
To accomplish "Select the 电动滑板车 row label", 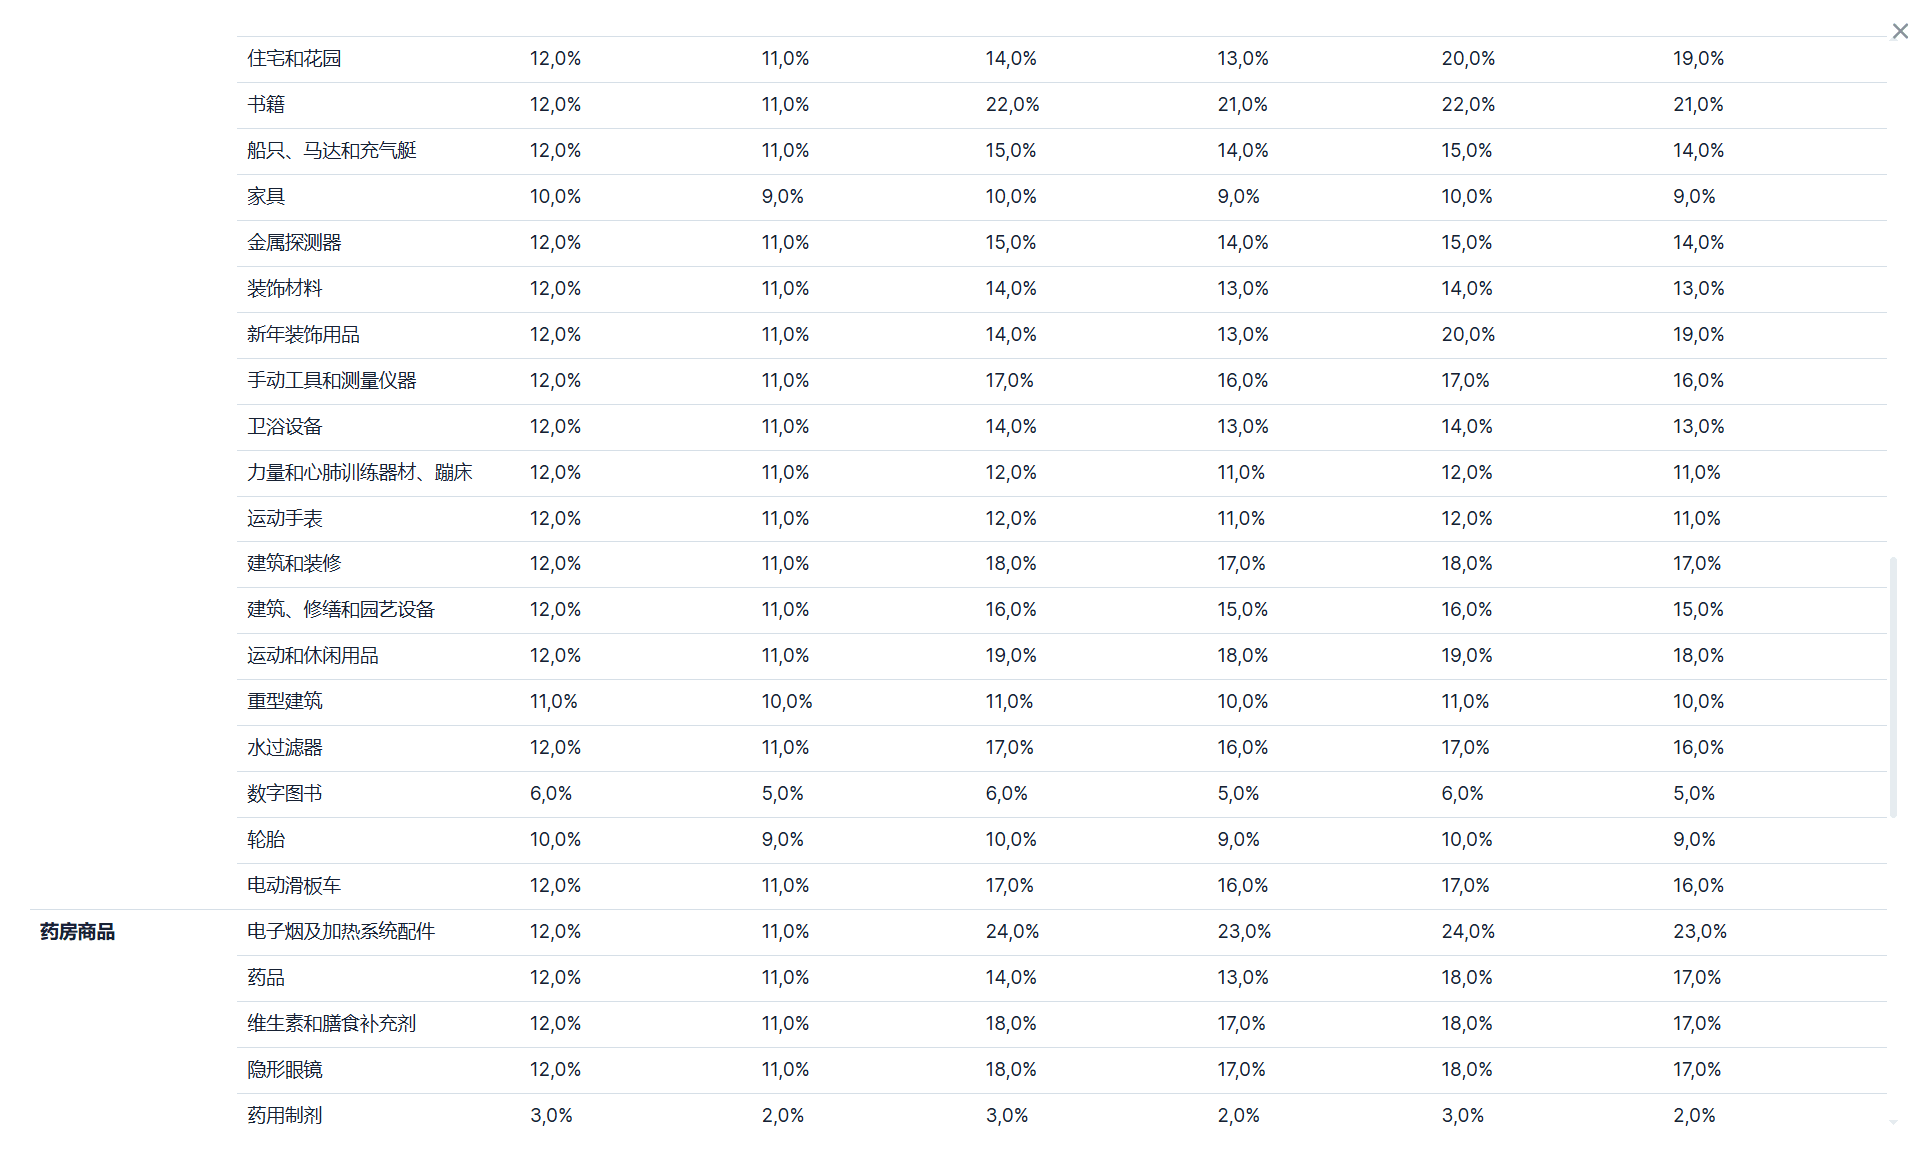I will [294, 886].
